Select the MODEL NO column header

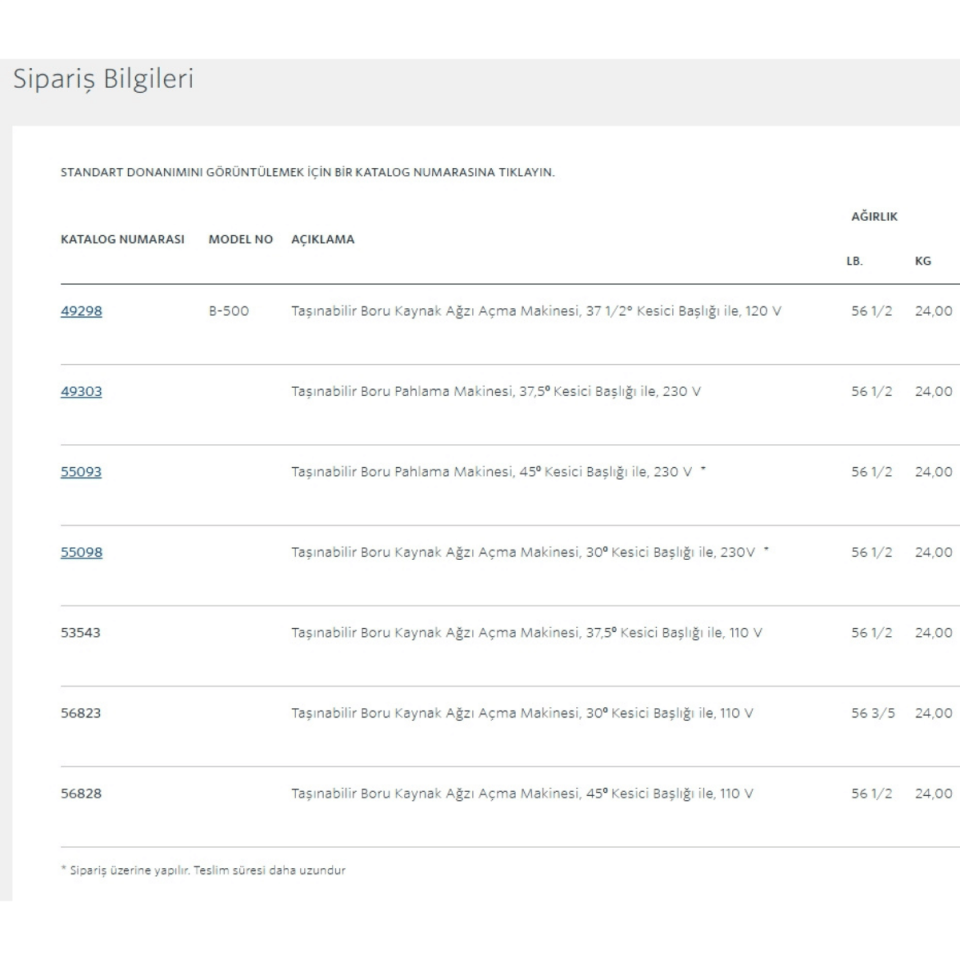240,240
